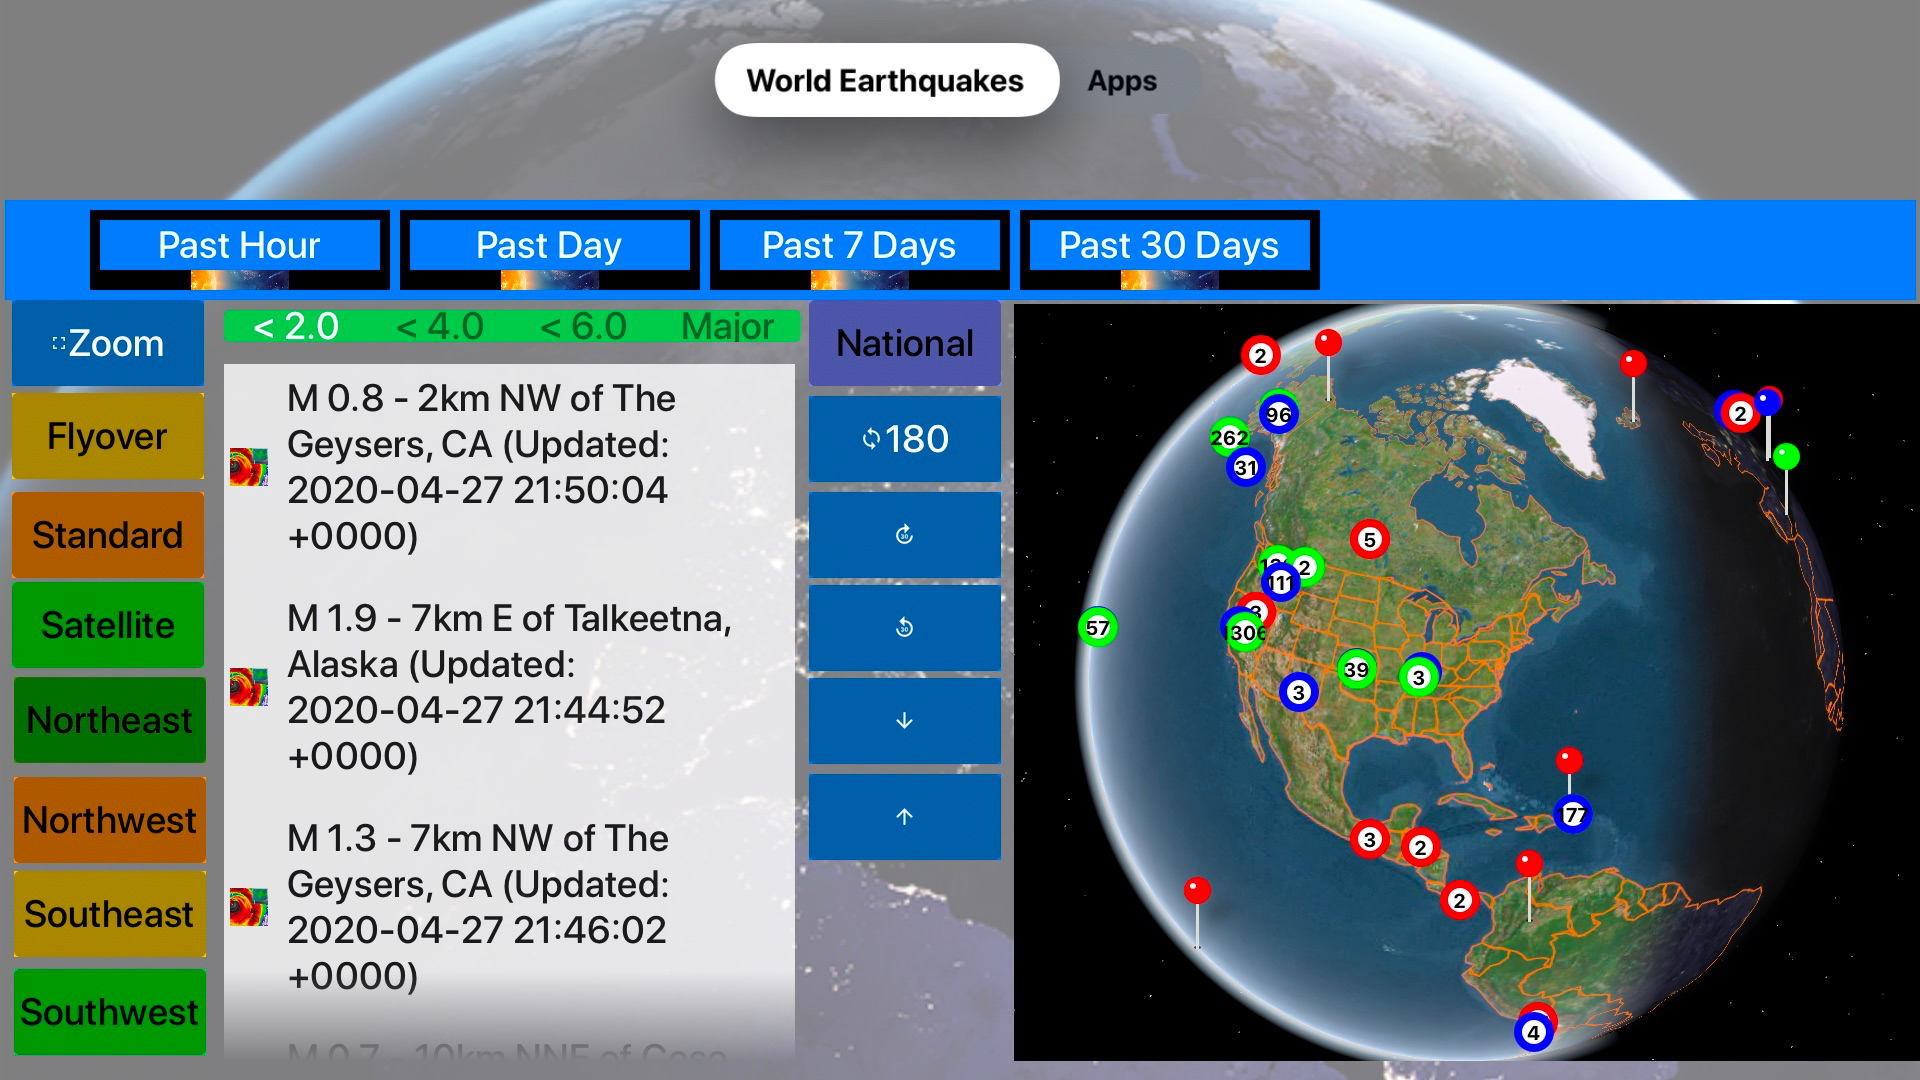This screenshot has width=1920, height=1080.
Task: Open the green 306 cluster in California
Action: pos(1246,633)
